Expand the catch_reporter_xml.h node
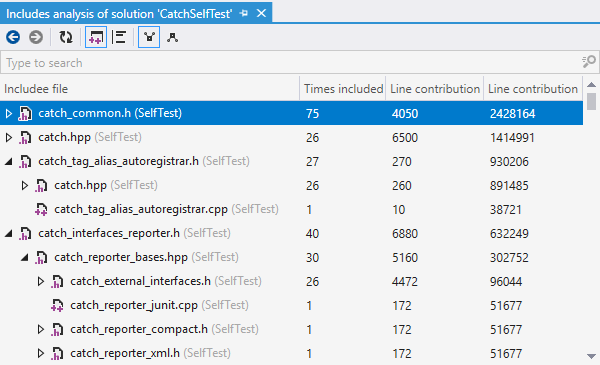The image size is (600, 365). 41,354
